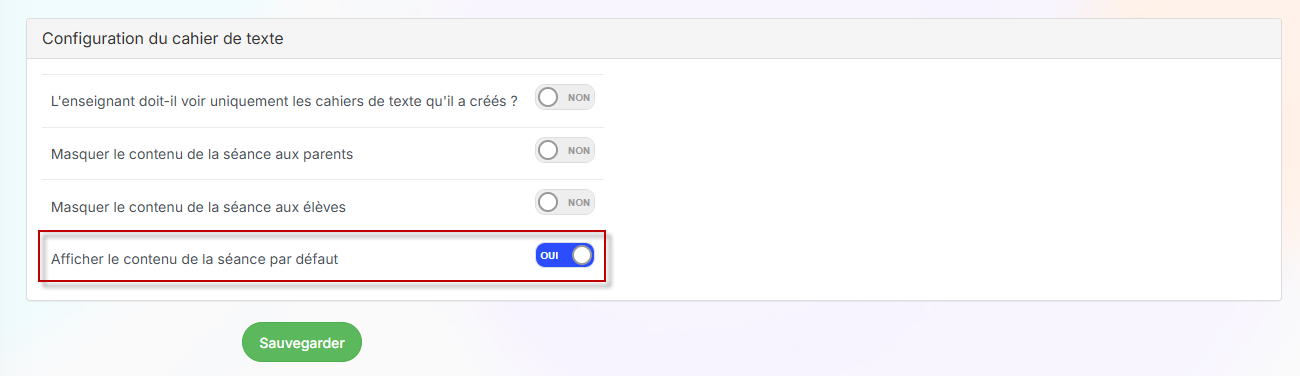This screenshot has height=376, width=1300.
Task: Click the round knob of the enseignant switch
Action: tap(548, 98)
